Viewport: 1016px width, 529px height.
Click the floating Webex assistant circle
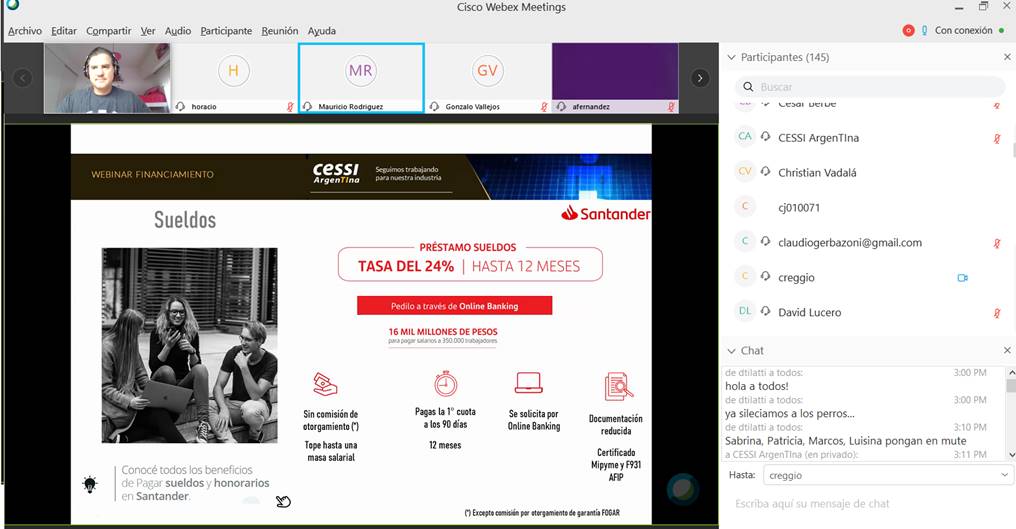683,488
